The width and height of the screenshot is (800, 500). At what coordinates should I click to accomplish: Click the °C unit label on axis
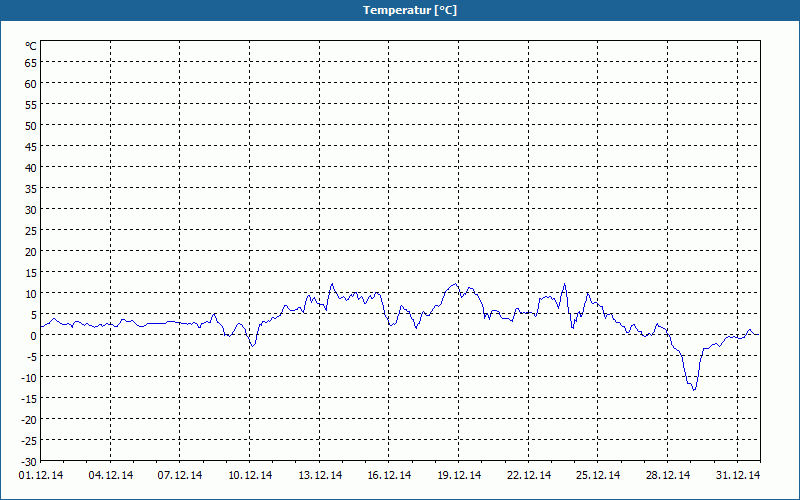coord(31,46)
